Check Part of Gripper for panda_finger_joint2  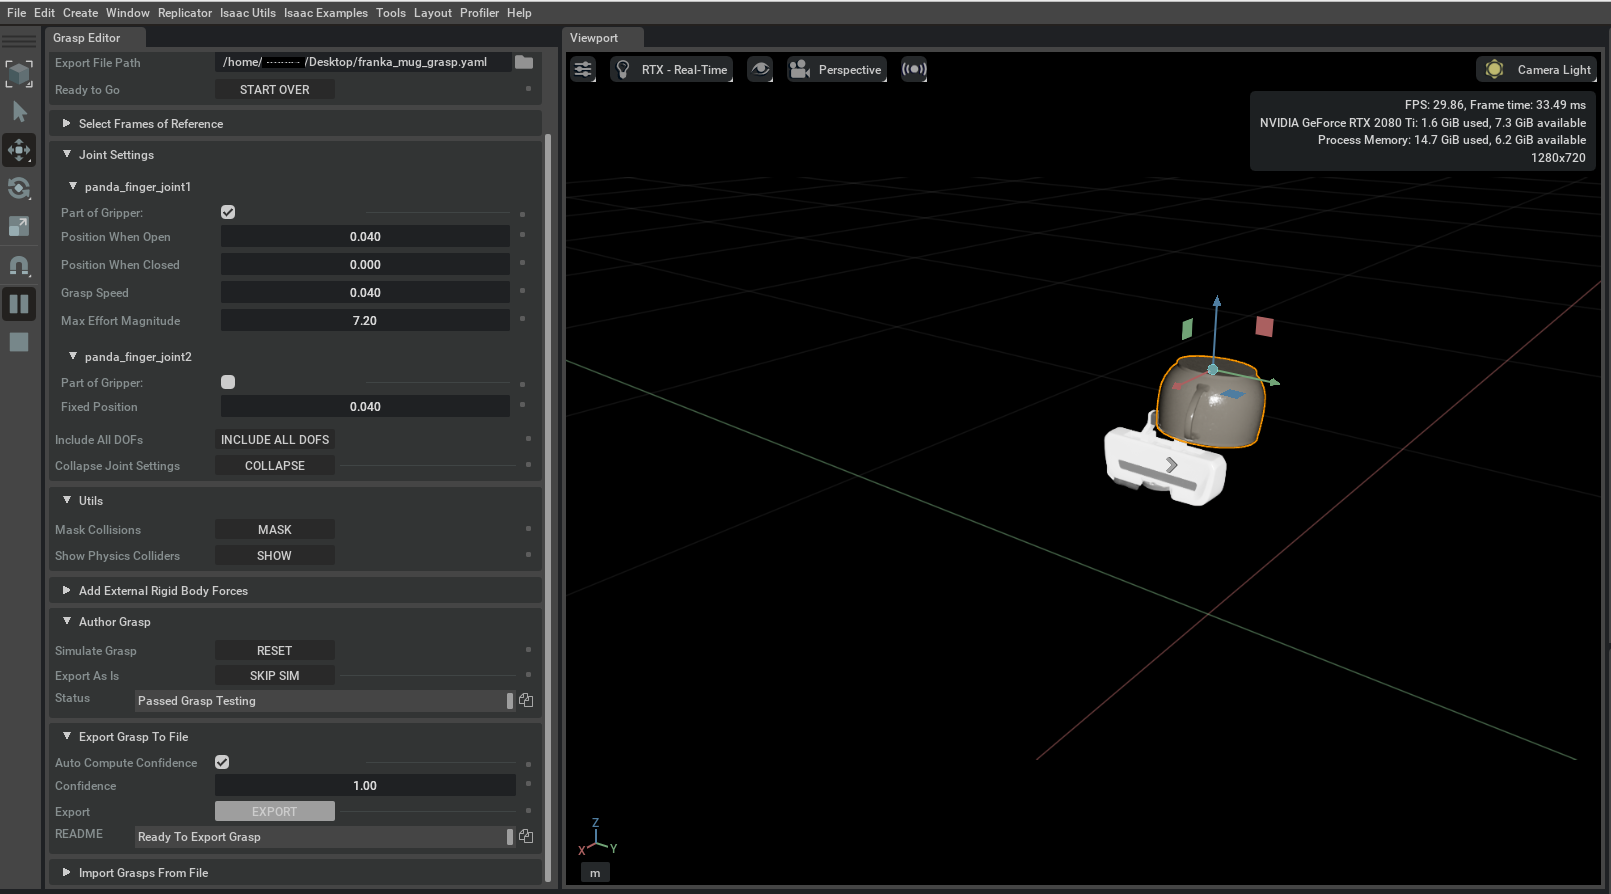pos(228,382)
